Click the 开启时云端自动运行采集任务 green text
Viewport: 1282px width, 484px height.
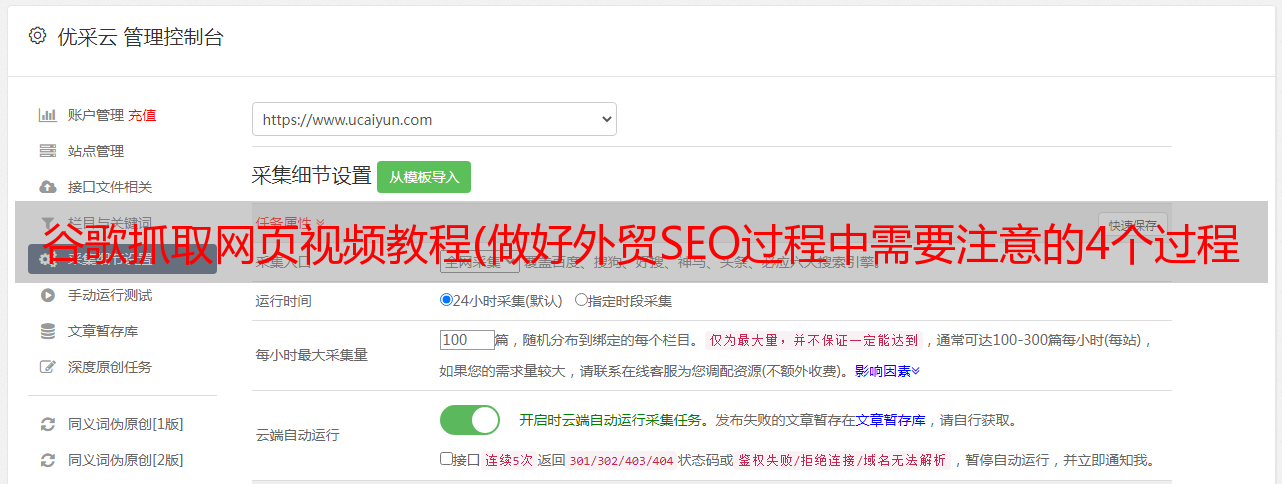[x=610, y=420]
